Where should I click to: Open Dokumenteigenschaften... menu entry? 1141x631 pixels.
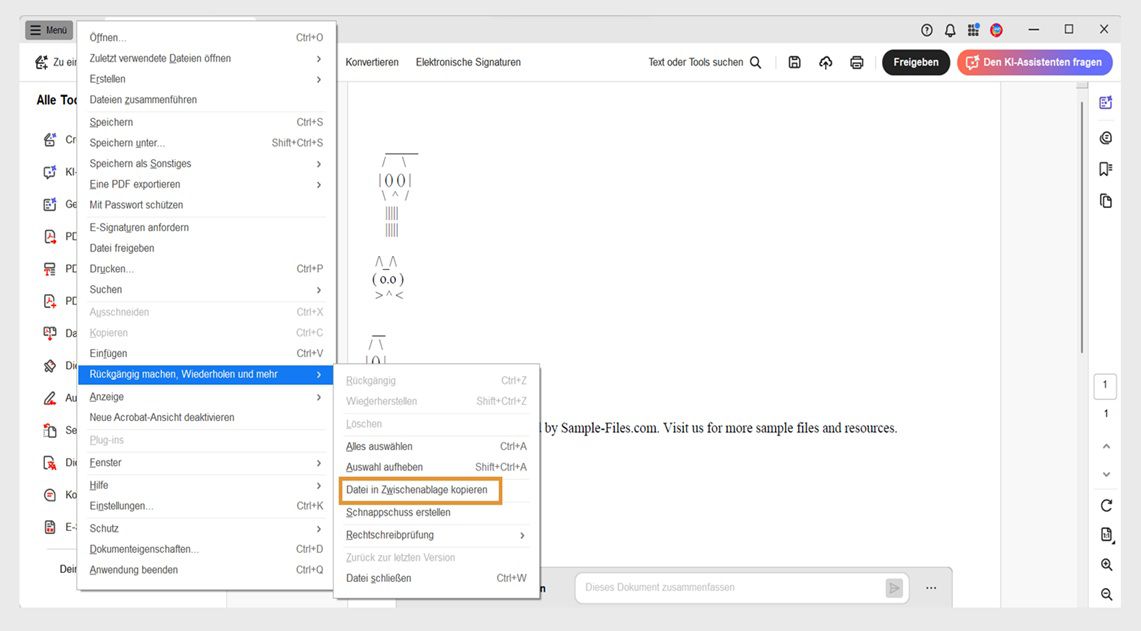(206, 549)
